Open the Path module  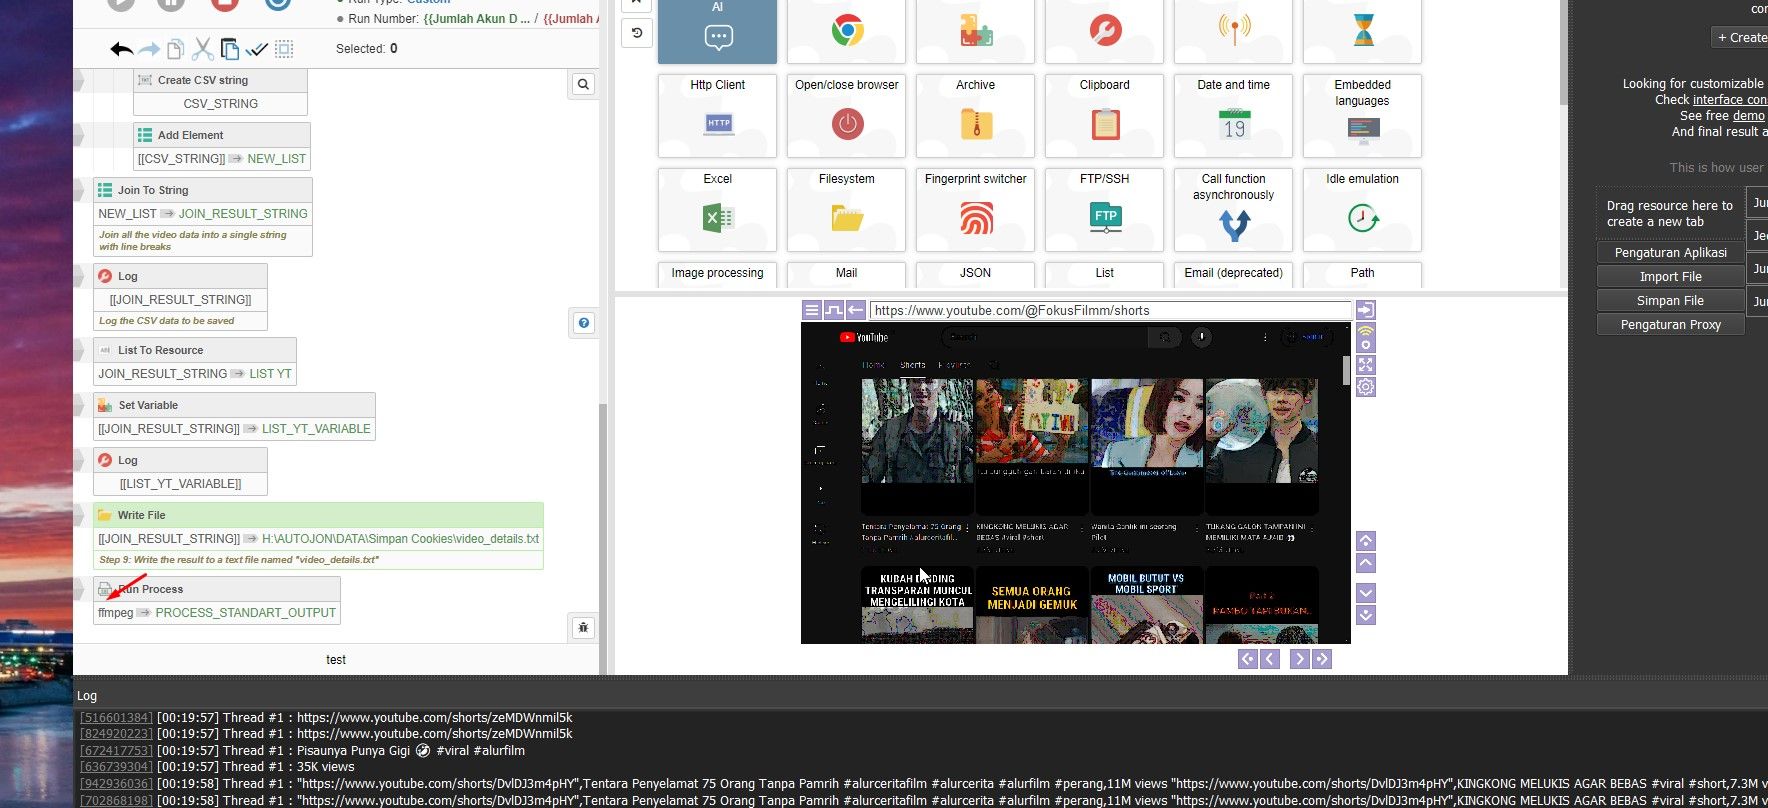pyautogui.click(x=1362, y=274)
